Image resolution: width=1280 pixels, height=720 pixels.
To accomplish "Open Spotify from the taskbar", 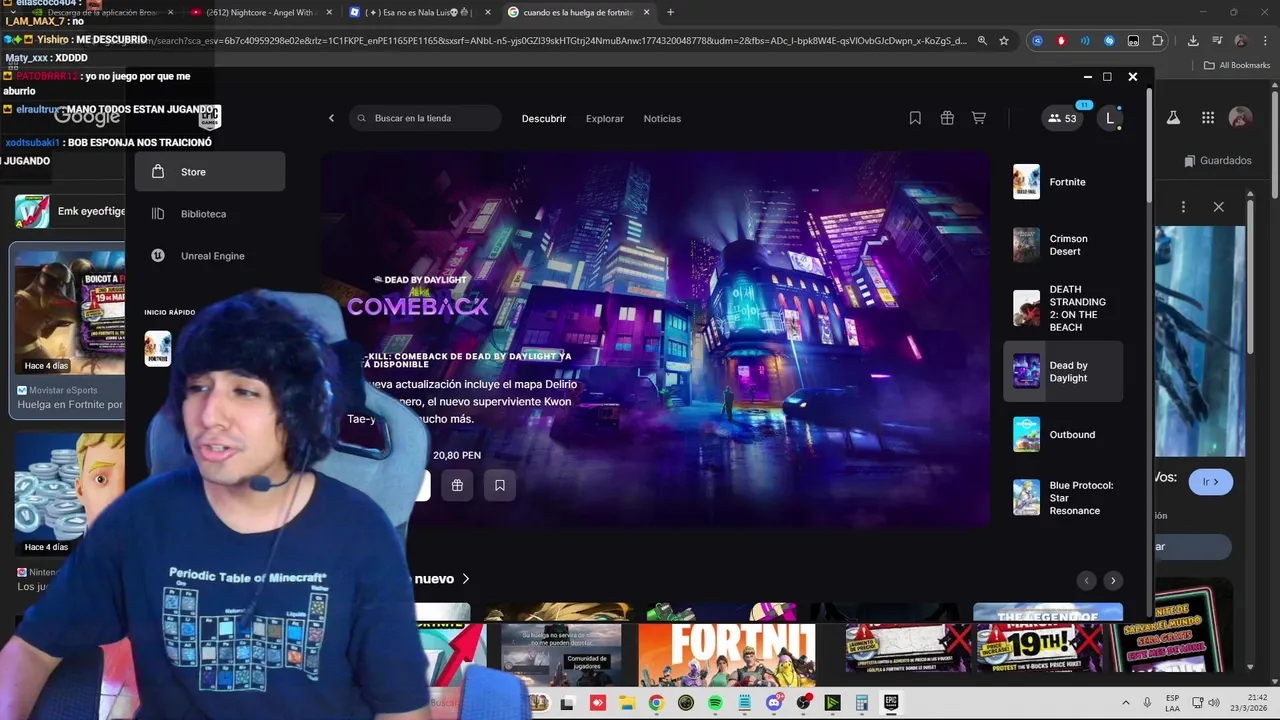I will pos(715,703).
